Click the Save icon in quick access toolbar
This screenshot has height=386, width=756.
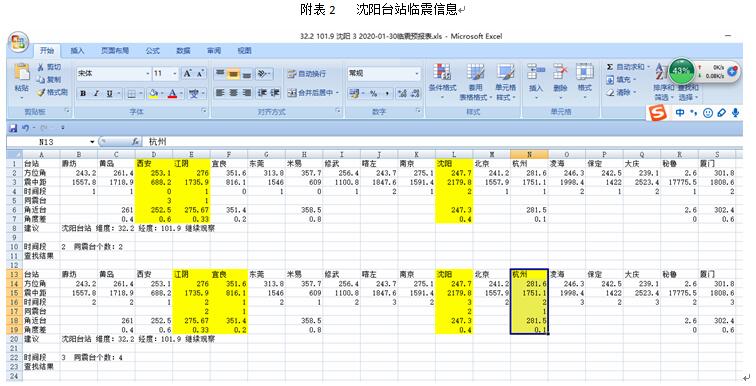click(13, 128)
